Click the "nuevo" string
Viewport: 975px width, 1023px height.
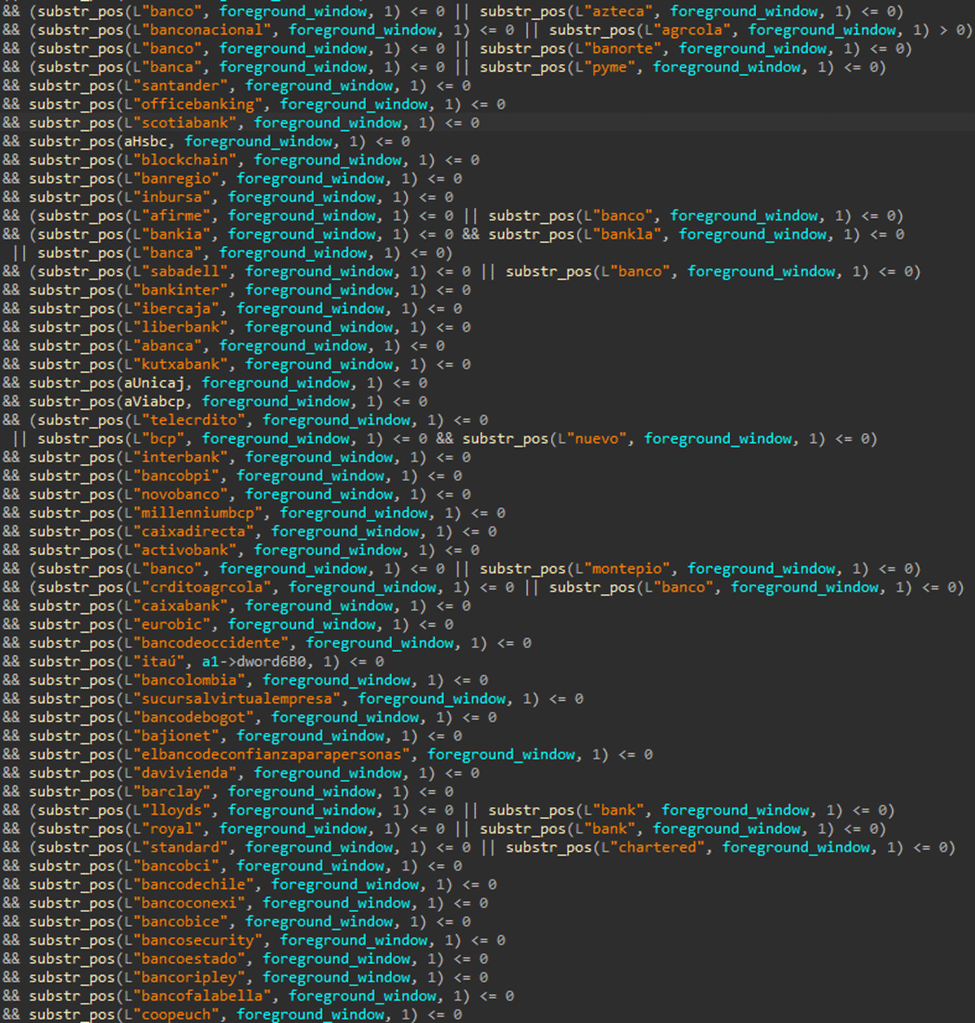pyautogui.click(x=596, y=439)
